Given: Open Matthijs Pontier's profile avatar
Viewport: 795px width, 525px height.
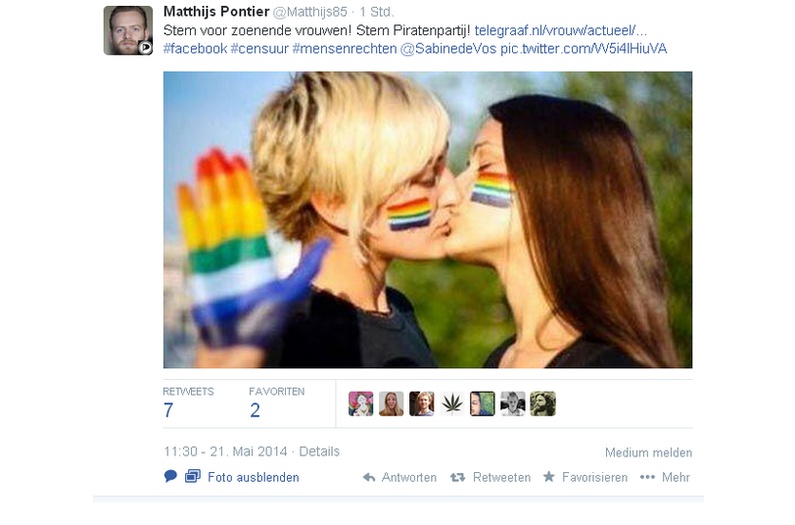Looking at the screenshot, I should tap(128, 30).
